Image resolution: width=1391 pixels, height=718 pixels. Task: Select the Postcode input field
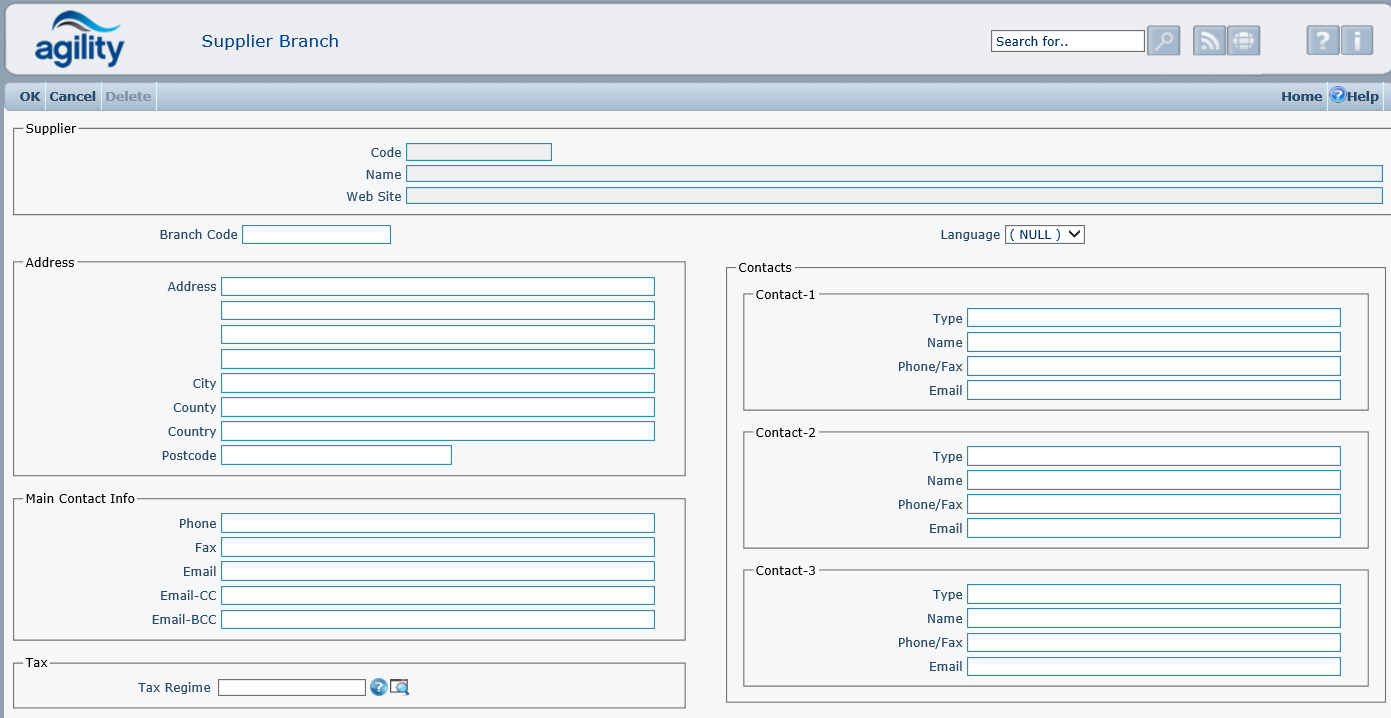(x=336, y=455)
